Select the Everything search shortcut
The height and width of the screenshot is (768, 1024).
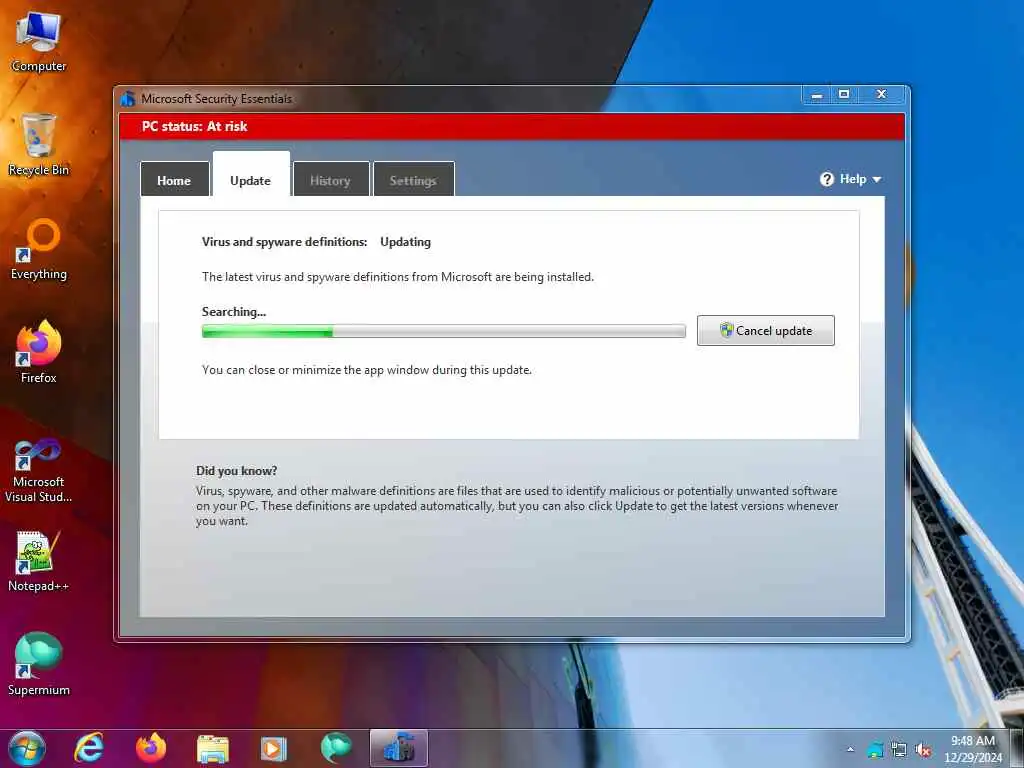click(x=39, y=249)
